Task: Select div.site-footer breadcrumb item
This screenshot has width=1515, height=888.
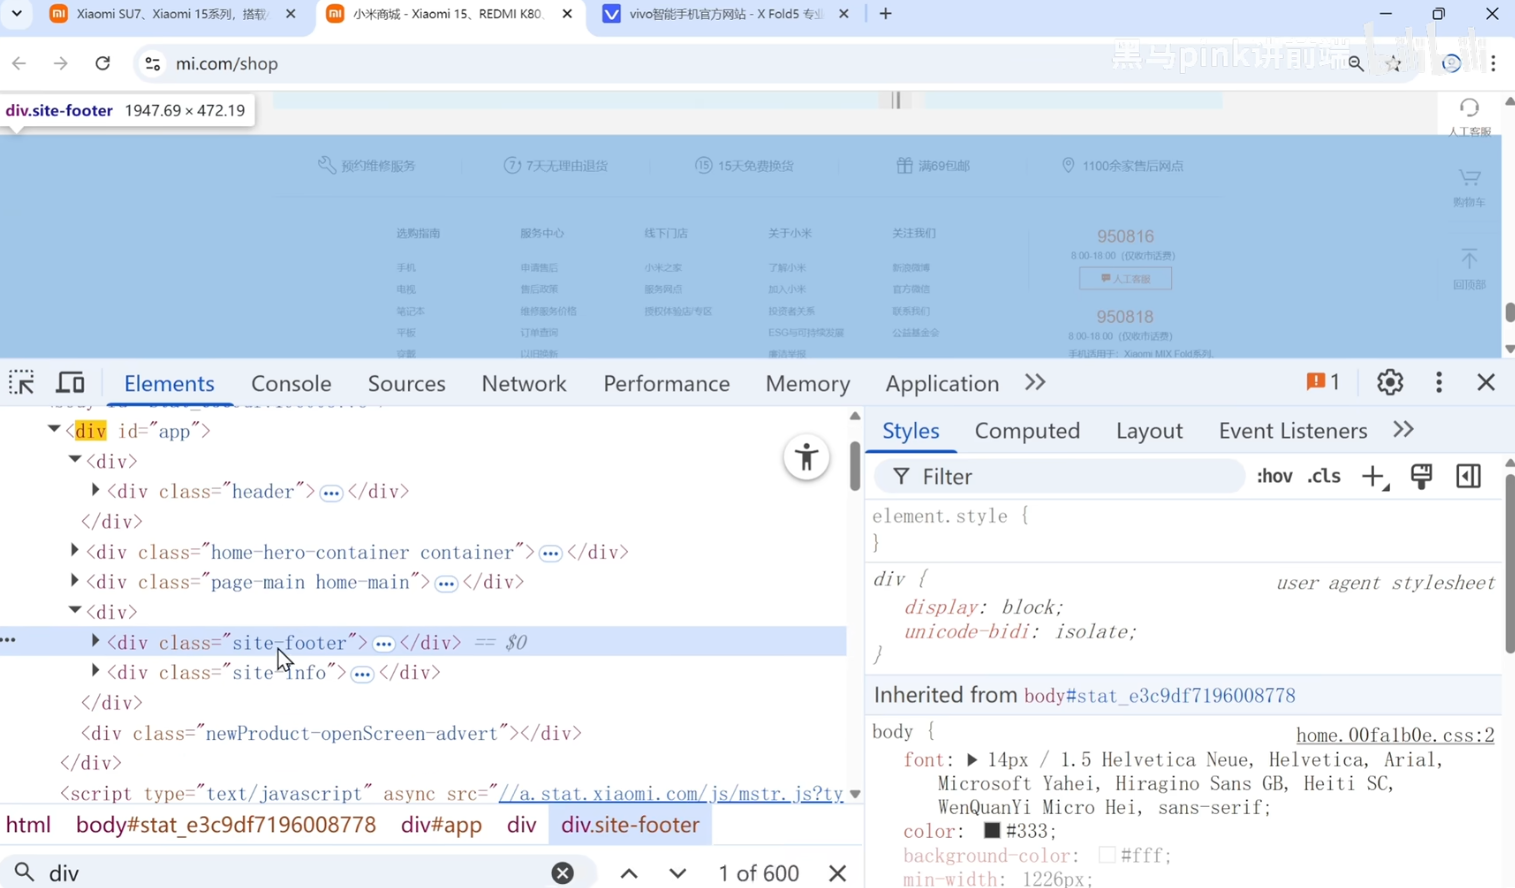Action: pyautogui.click(x=630, y=825)
